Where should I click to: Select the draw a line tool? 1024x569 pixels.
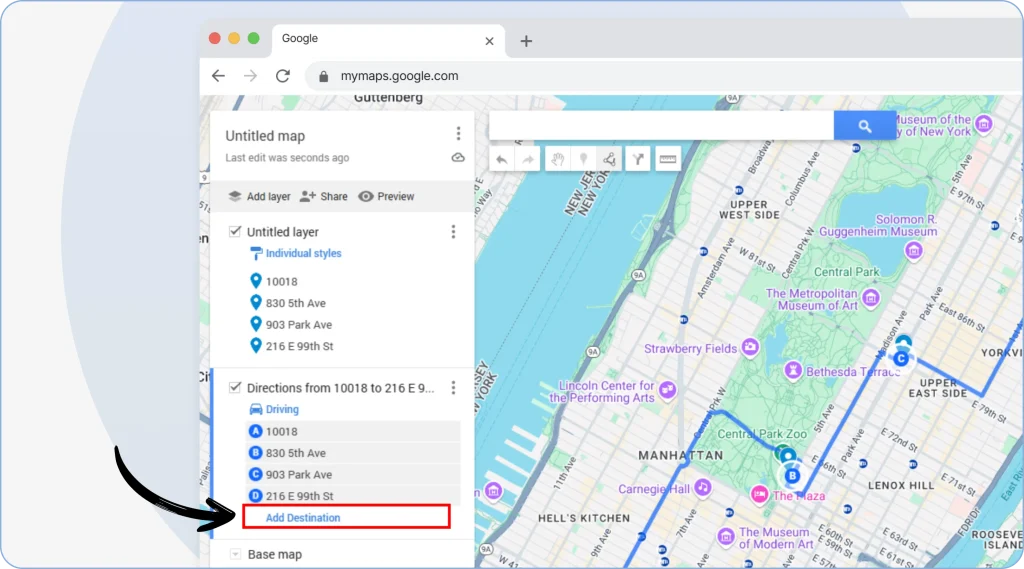point(609,159)
